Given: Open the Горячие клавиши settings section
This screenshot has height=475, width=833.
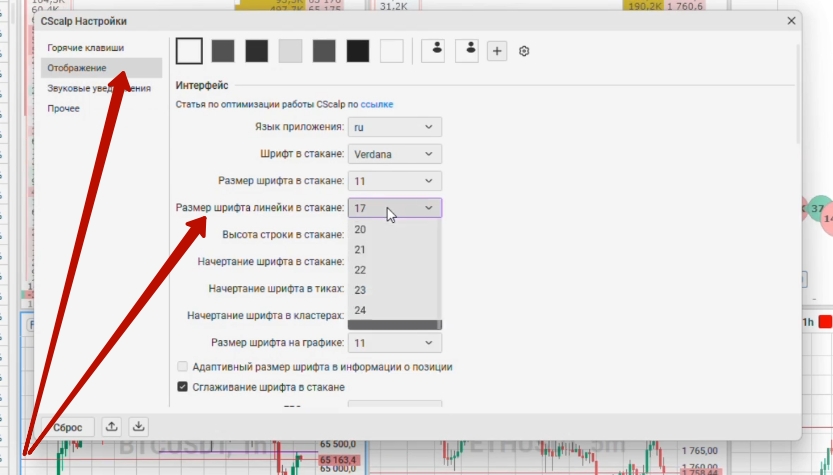Looking at the screenshot, I should point(86,47).
